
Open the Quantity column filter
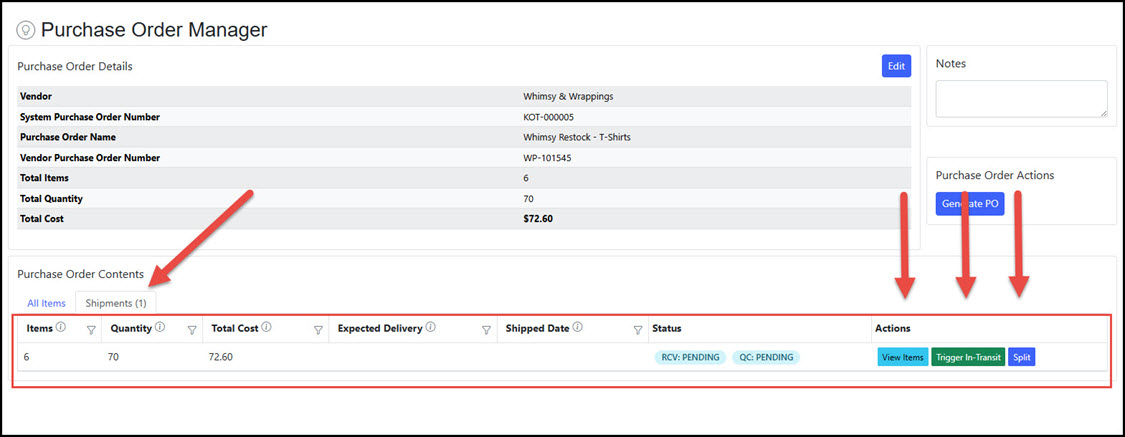[x=192, y=329]
